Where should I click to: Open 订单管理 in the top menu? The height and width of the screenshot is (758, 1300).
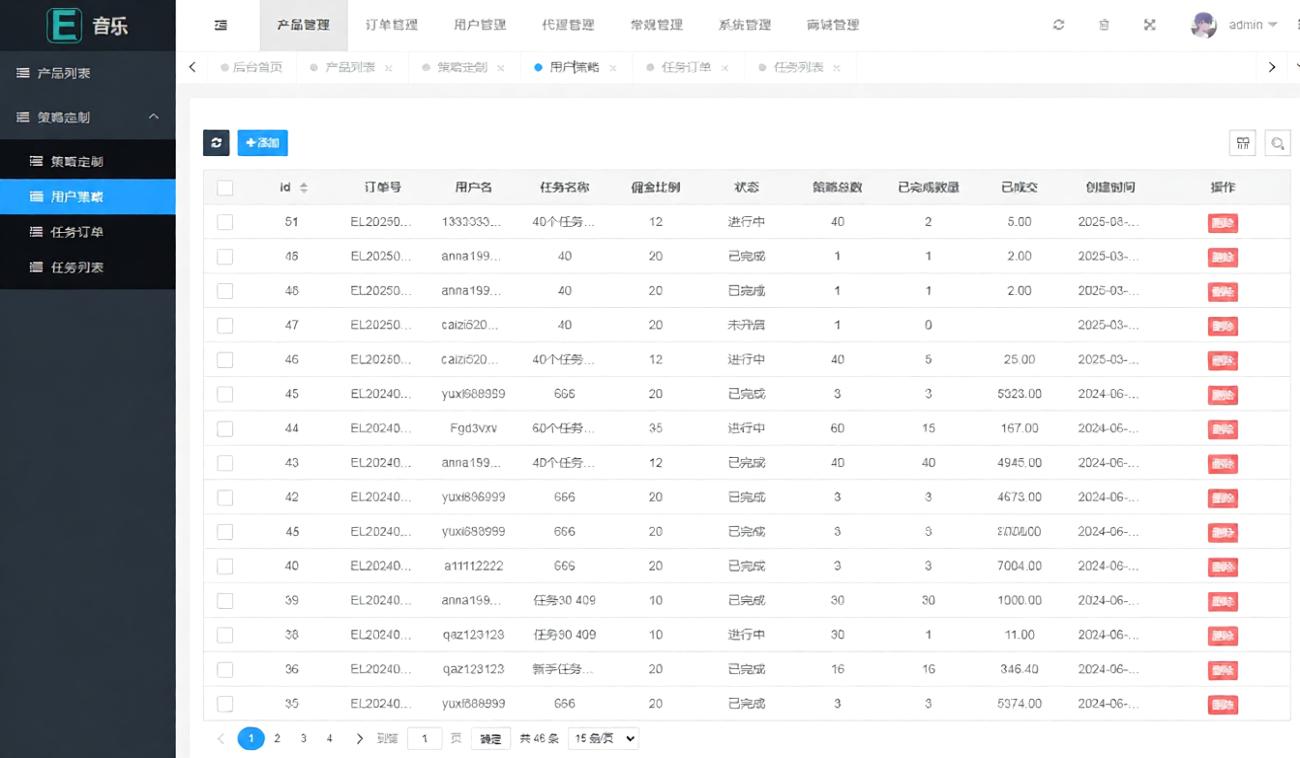point(391,25)
